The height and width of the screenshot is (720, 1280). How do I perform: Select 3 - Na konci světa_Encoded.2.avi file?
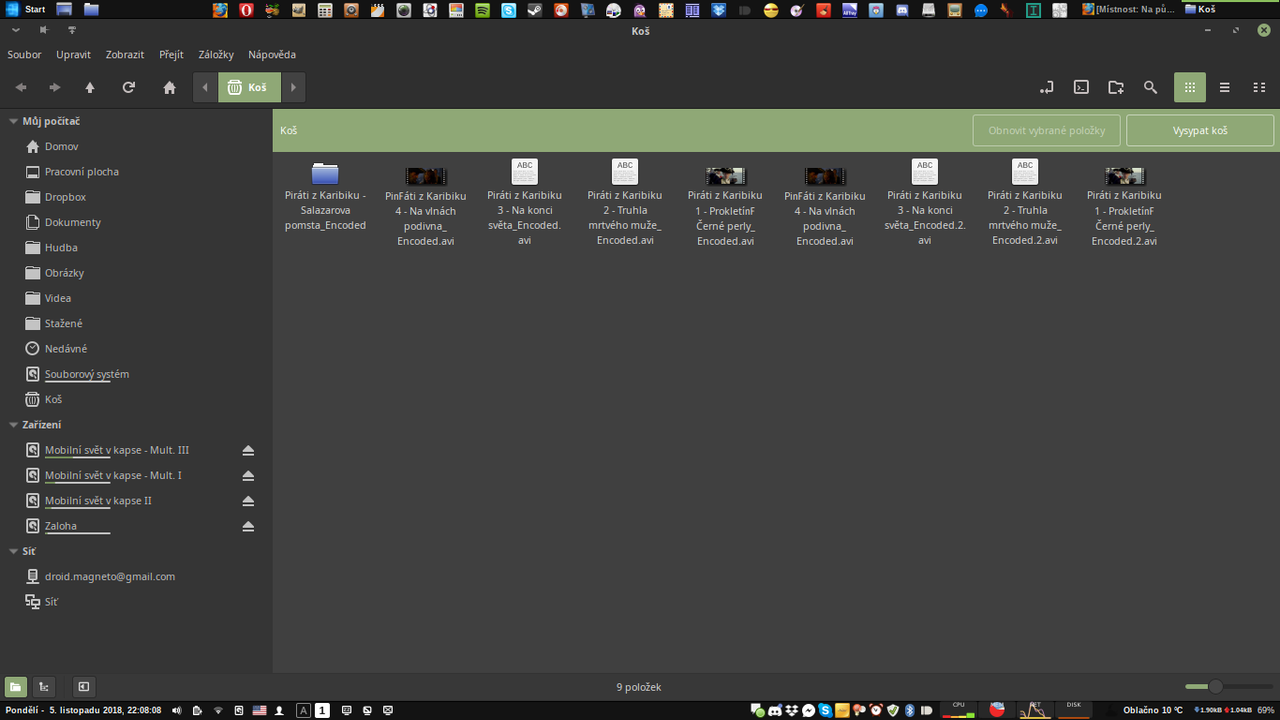[x=925, y=203]
